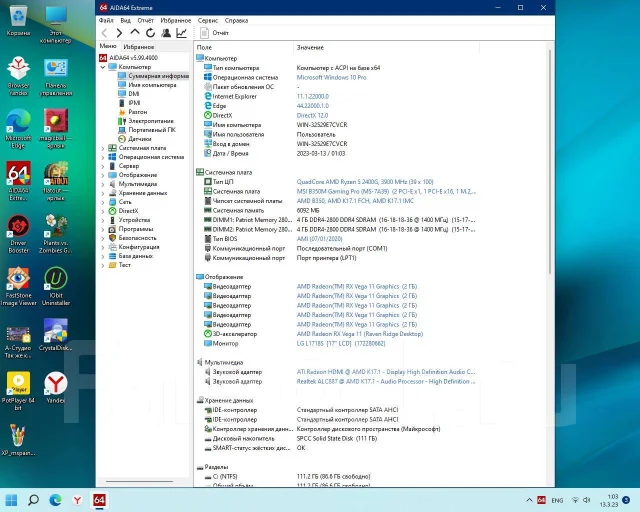Screen dimensions: 640x512
Task: Select Портативный ПК tree item
Action: [147, 130]
